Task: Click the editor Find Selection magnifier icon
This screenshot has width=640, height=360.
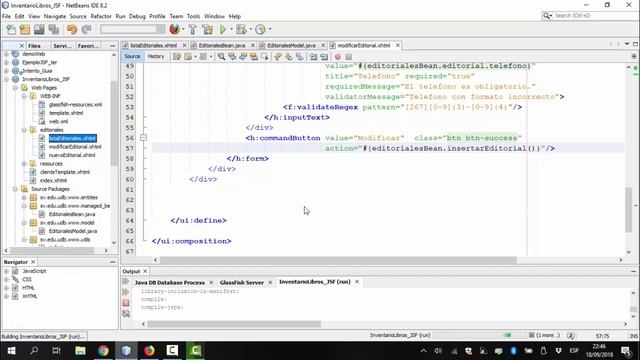Action: click(221, 57)
